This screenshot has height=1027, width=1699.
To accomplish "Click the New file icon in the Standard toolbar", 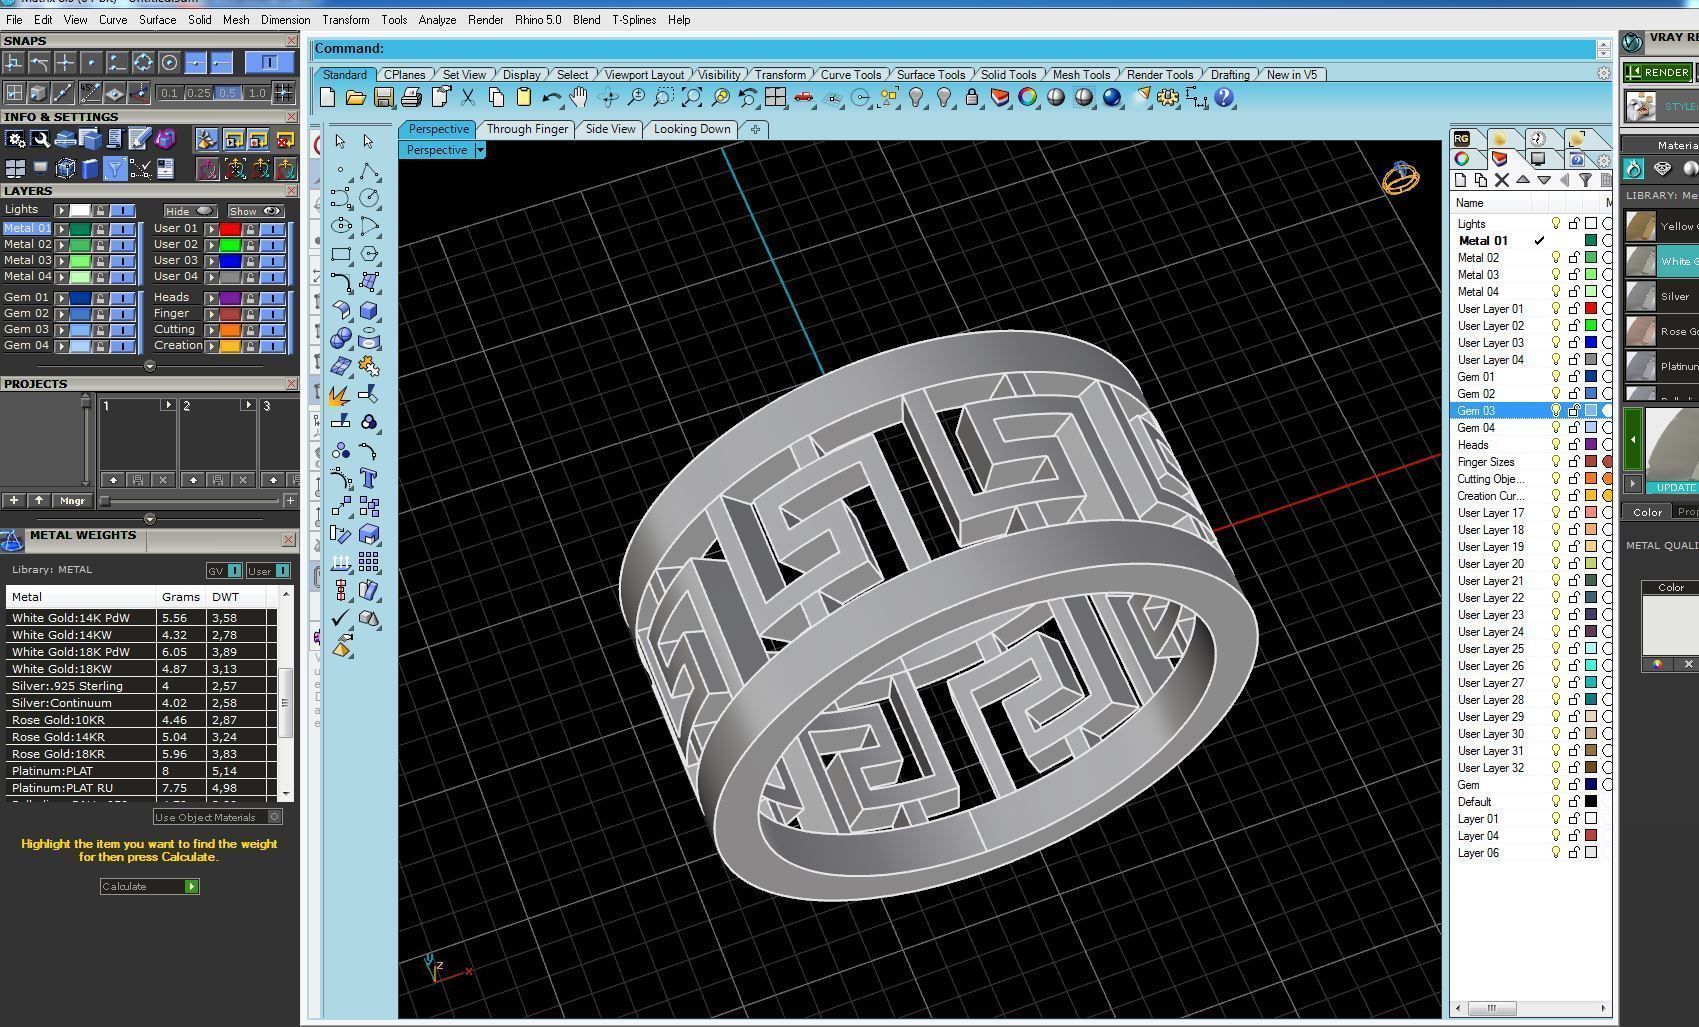I will pos(327,98).
